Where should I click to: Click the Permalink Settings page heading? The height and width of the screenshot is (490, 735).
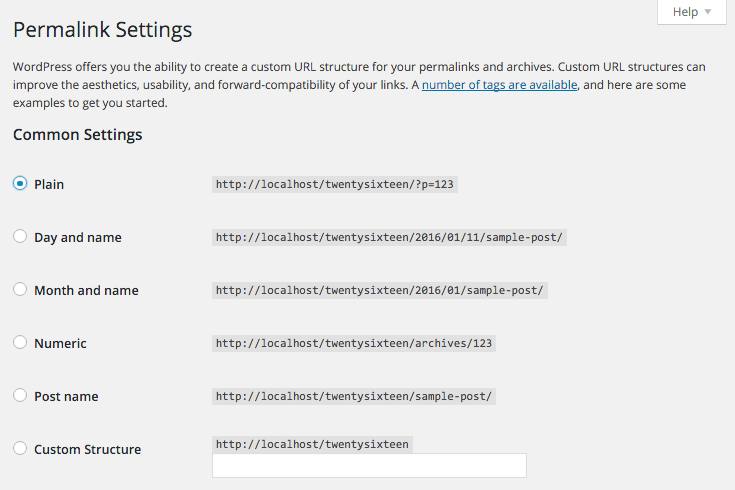[x=103, y=30]
